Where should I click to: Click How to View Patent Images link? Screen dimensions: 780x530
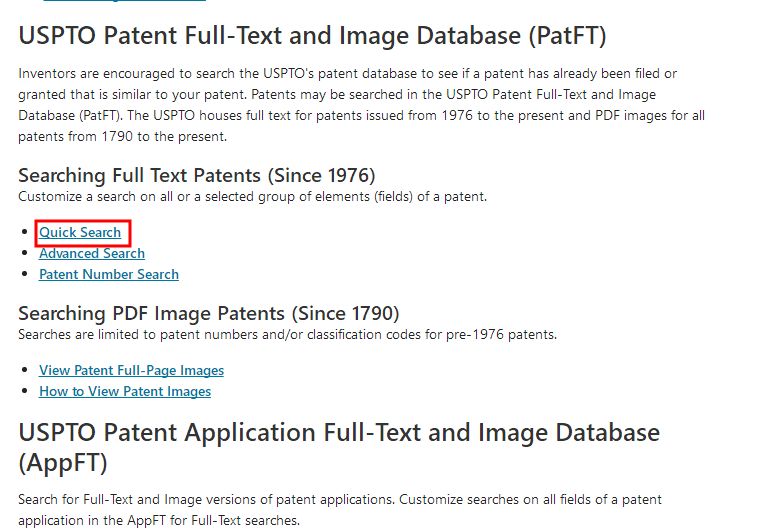[x=125, y=391]
